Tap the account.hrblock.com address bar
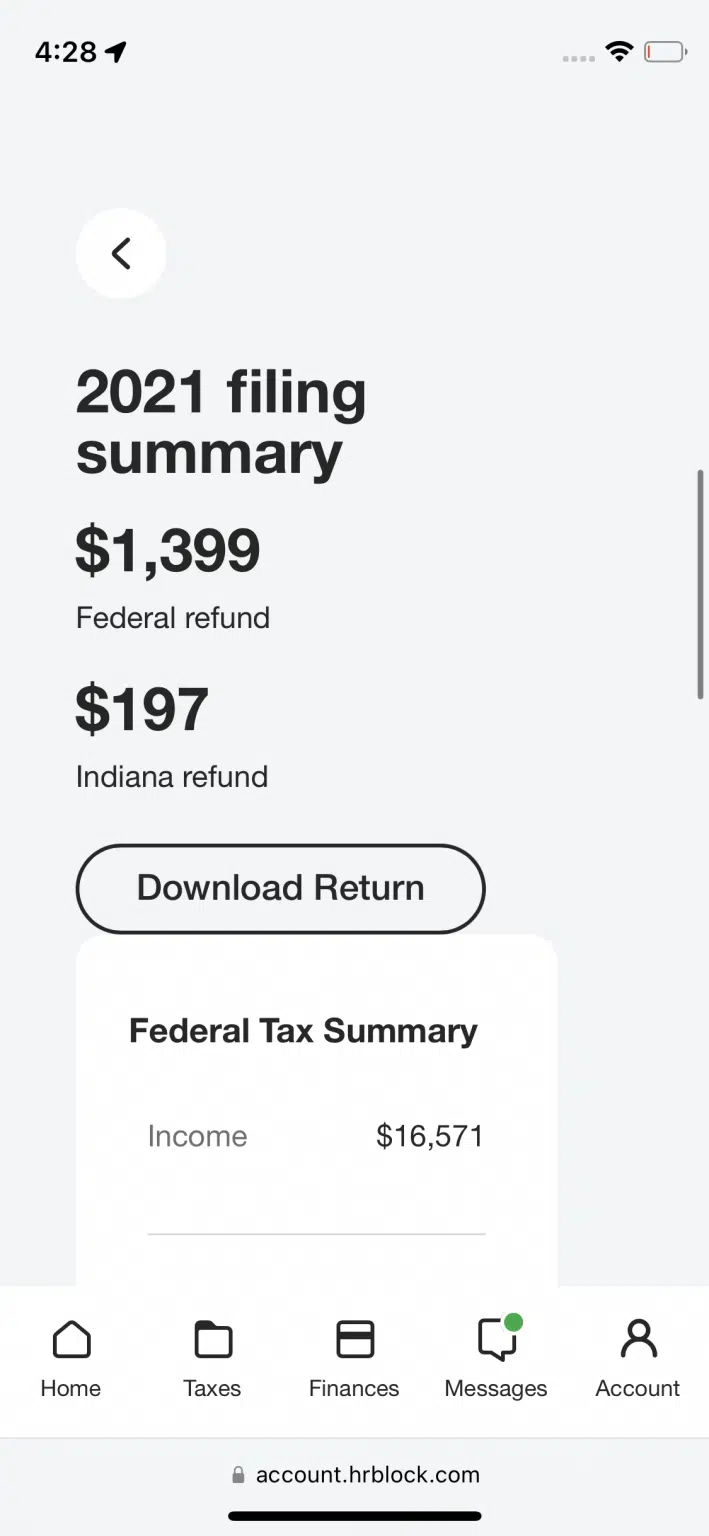 coord(367,1474)
